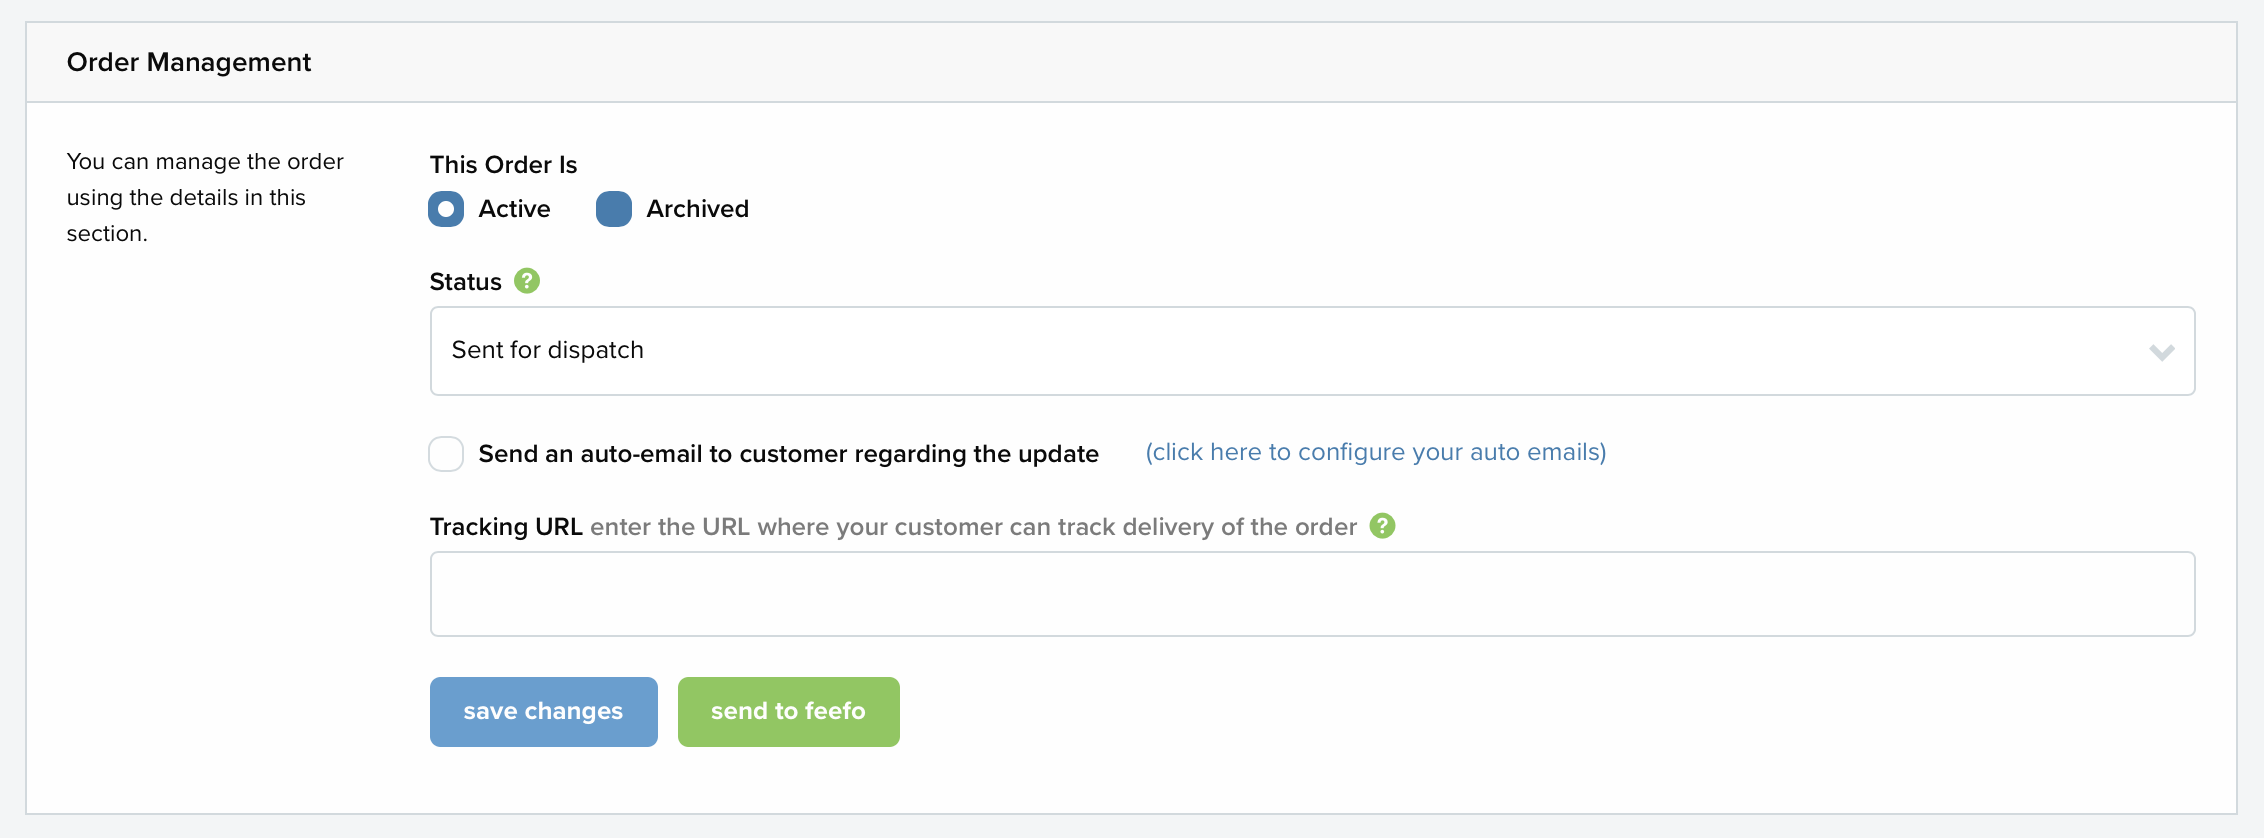Open the Sent for dispatch status dropdown
Image resolution: width=2264 pixels, height=838 pixels.
1312,351
